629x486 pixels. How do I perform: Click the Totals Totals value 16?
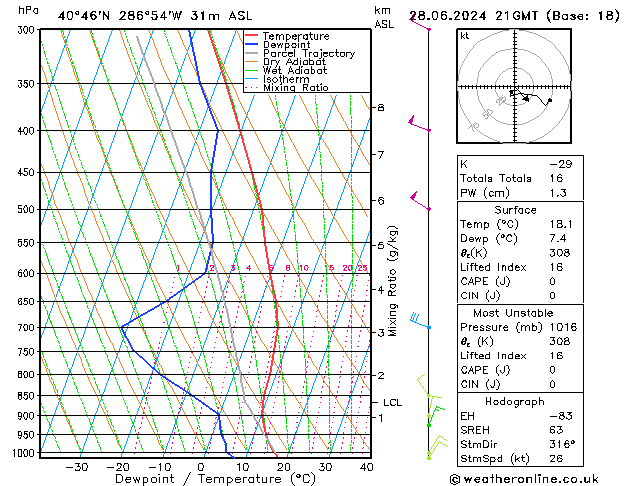tap(556, 178)
